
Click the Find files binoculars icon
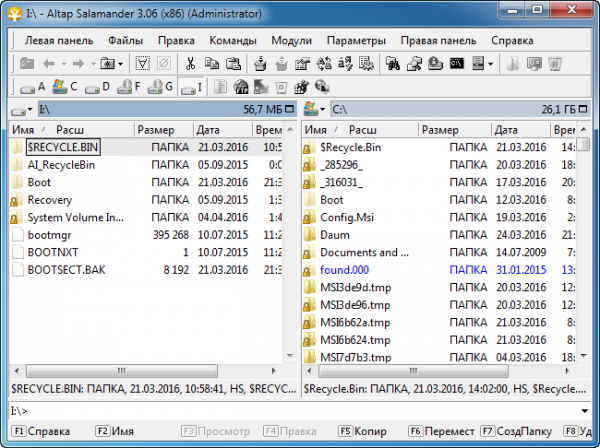[393, 64]
